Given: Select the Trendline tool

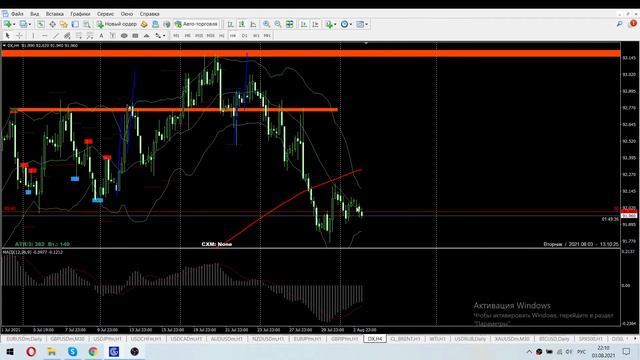Looking at the screenshot, I should pos(56,36).
